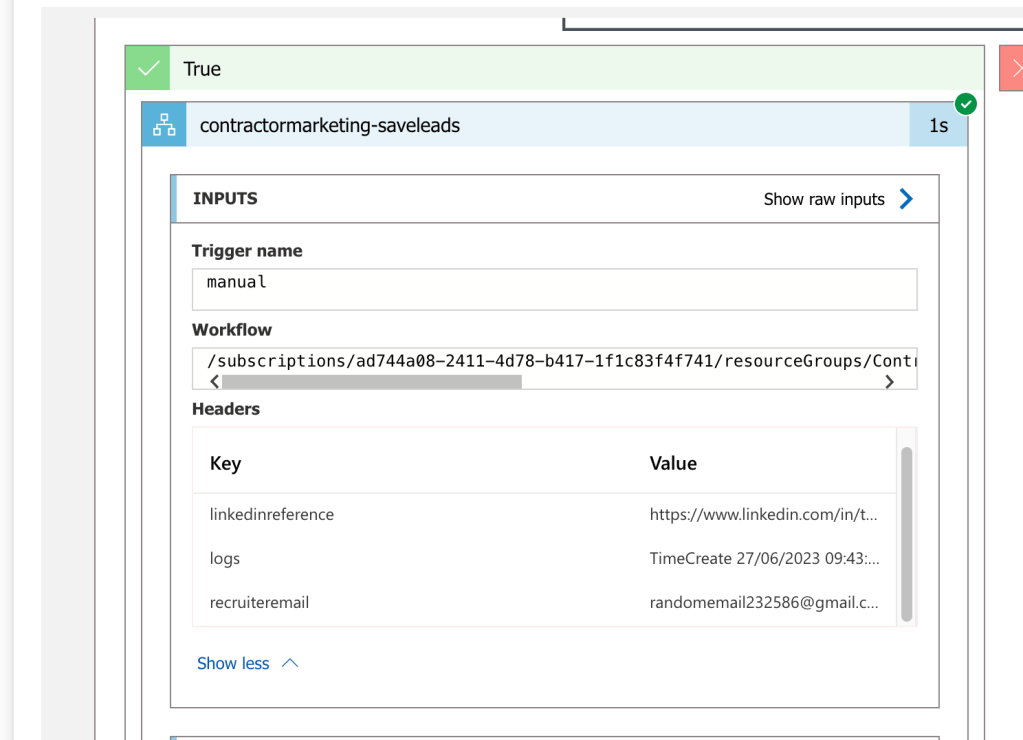This screenshot has height=740, width=1023.
Task: Click the green checkmark icon beside True
Action: click(x=148, y=68)
